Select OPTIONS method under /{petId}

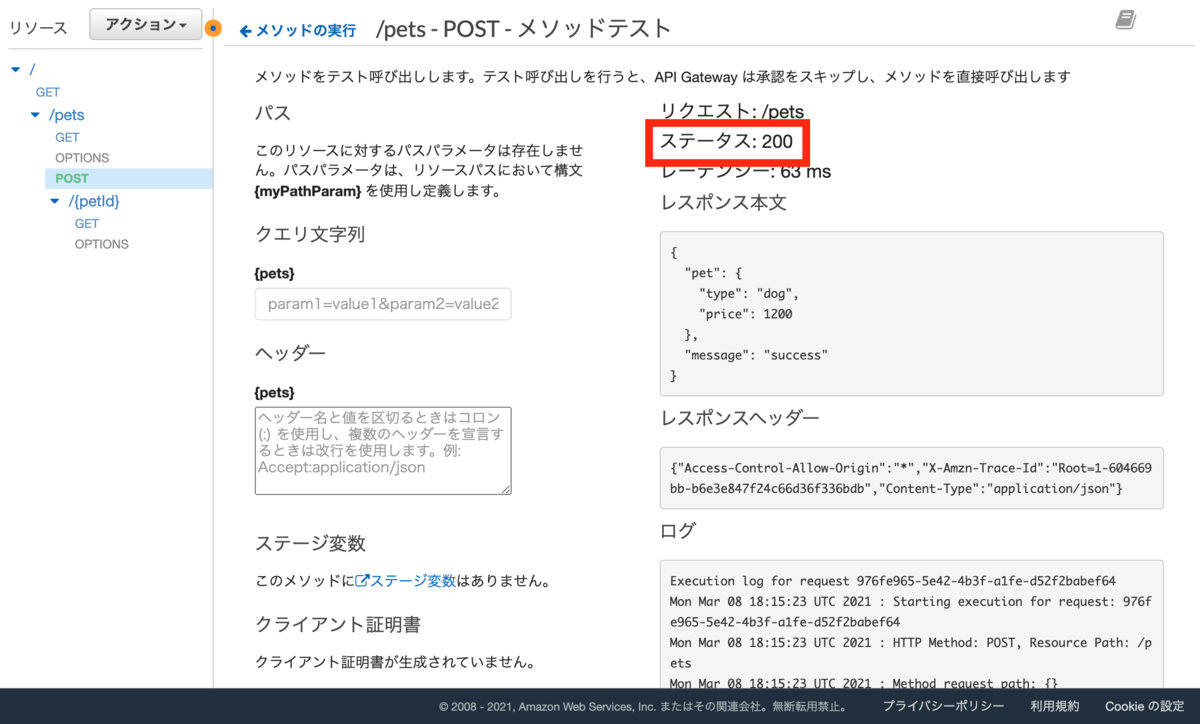click(102, 244)
